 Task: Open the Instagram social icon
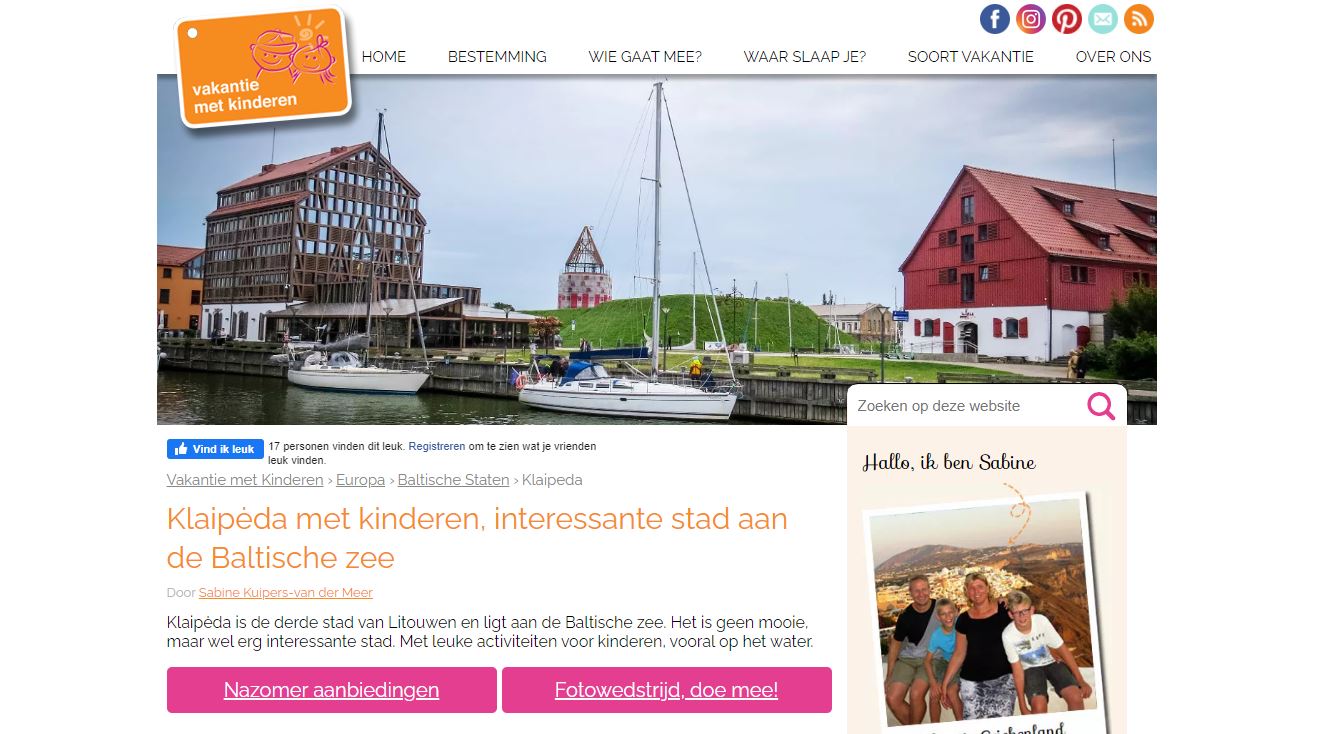(1031, 19)
